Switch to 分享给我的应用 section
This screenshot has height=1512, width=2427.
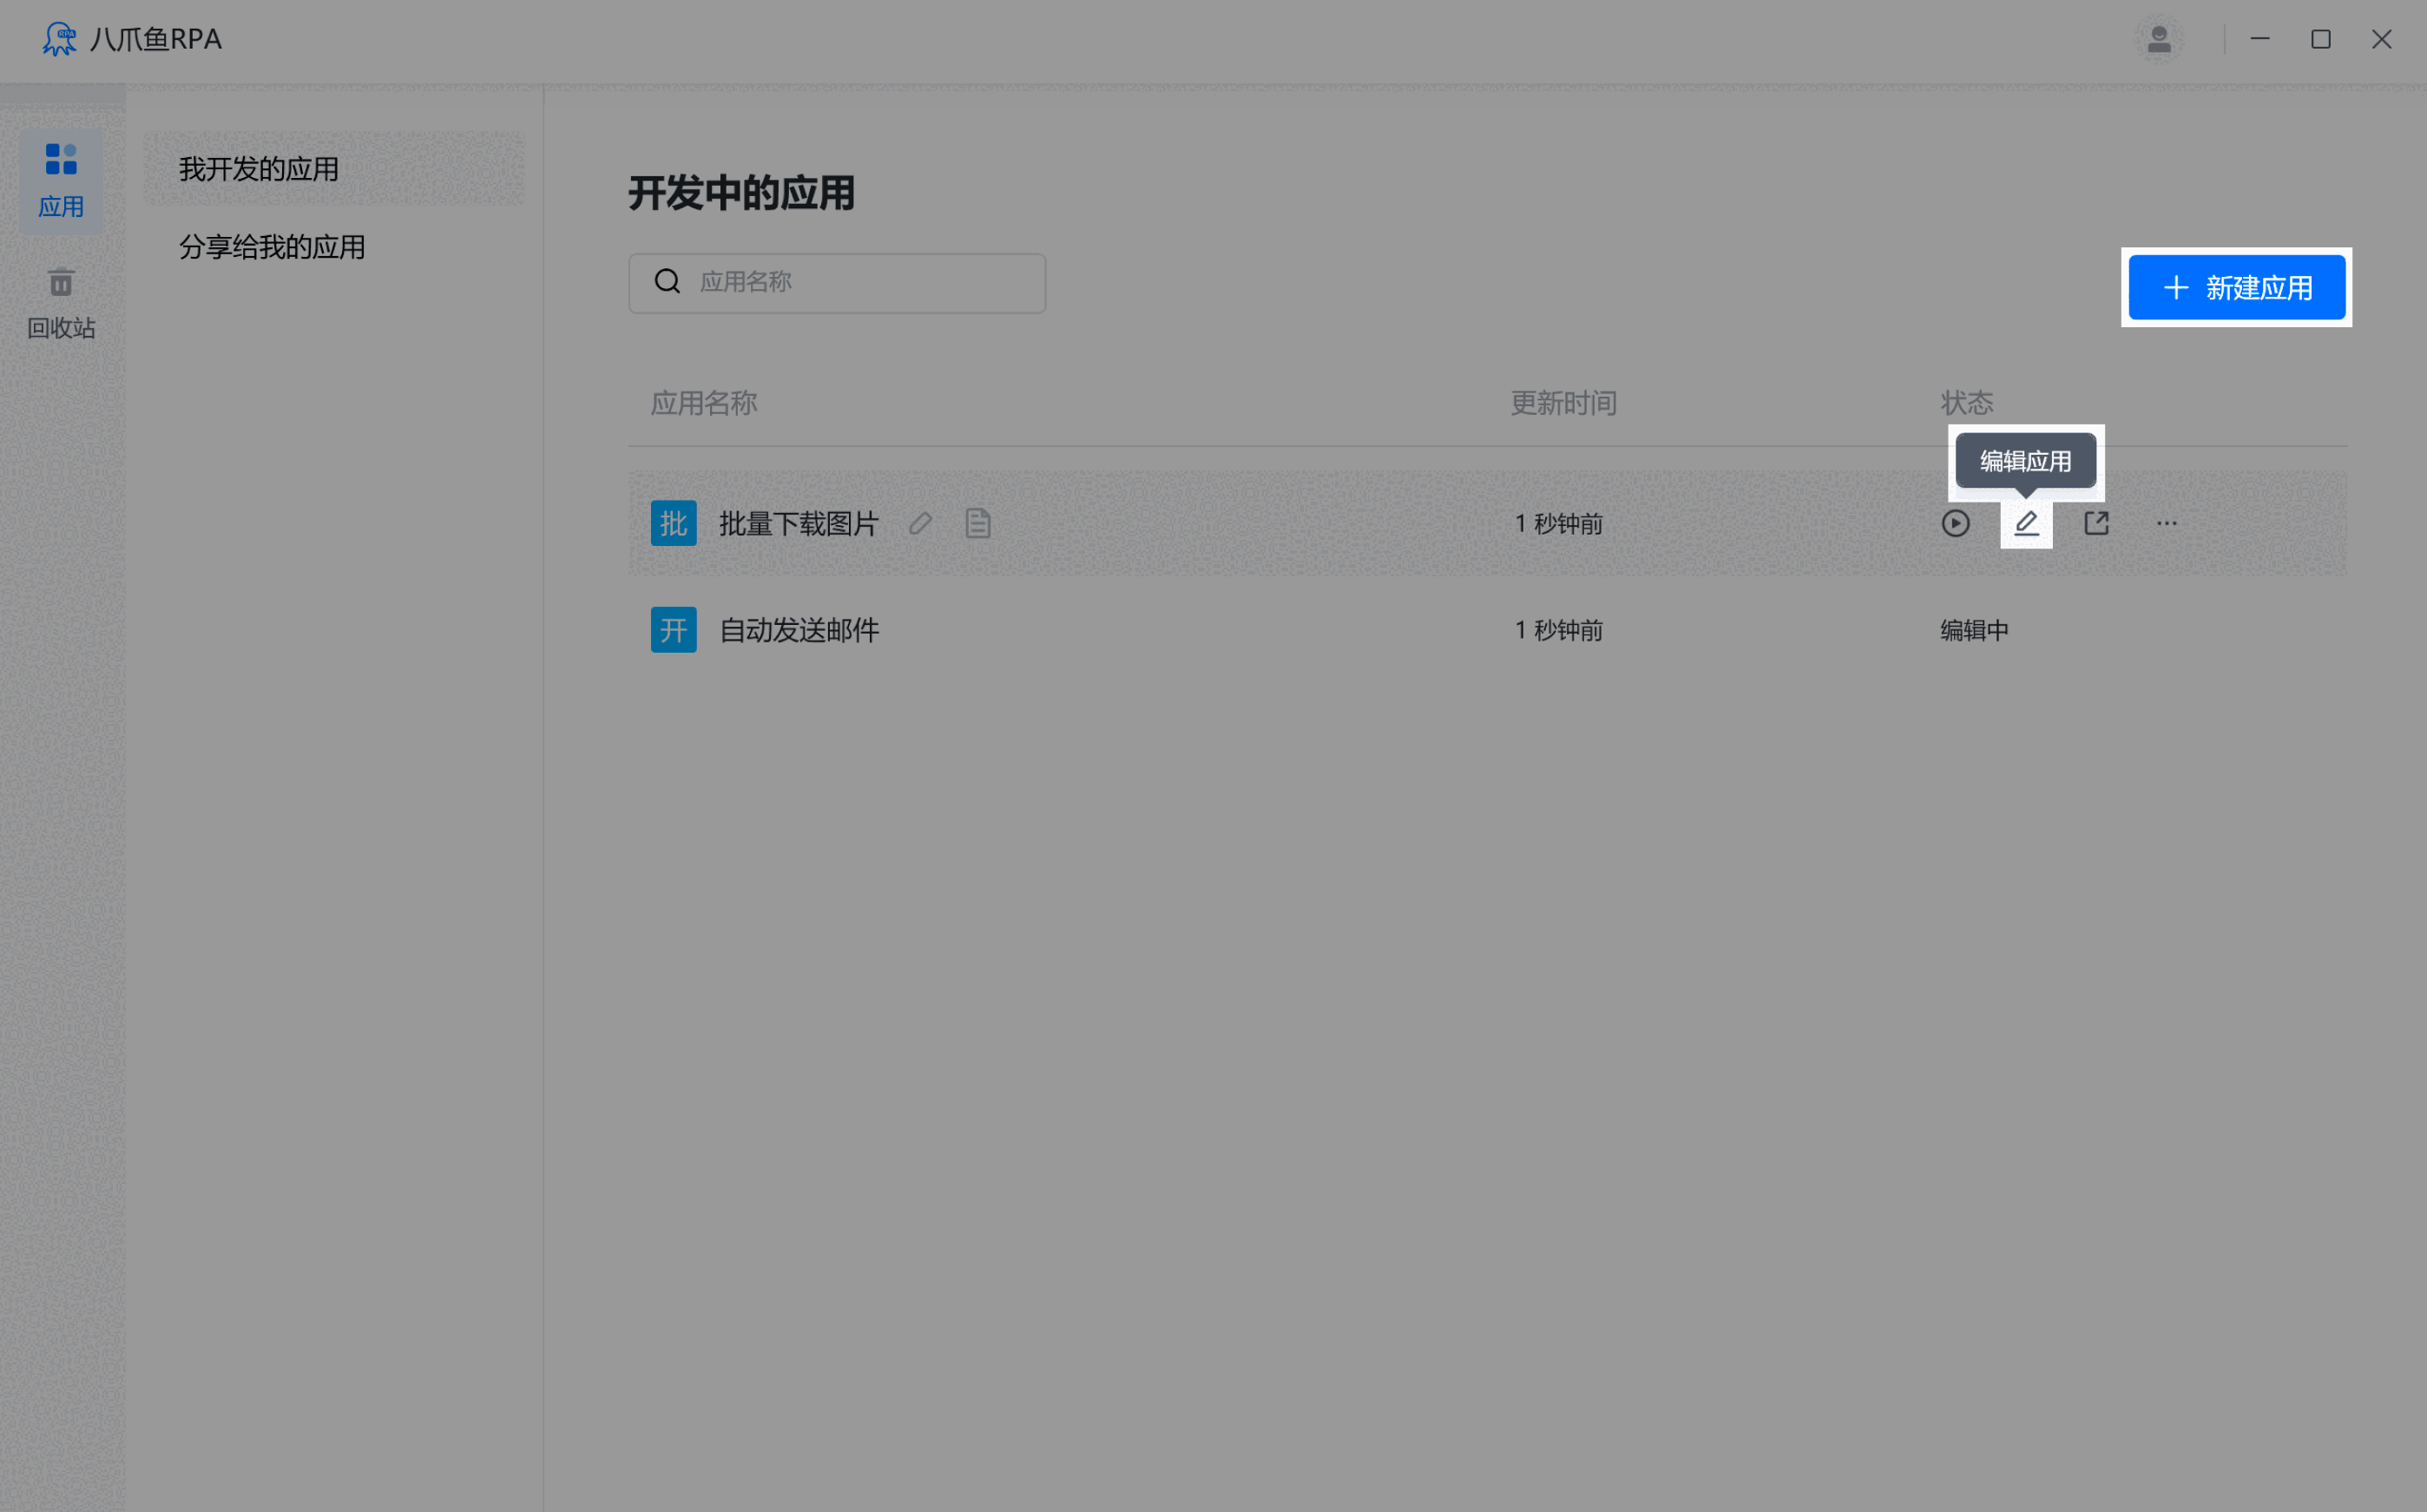pos(272,246)
